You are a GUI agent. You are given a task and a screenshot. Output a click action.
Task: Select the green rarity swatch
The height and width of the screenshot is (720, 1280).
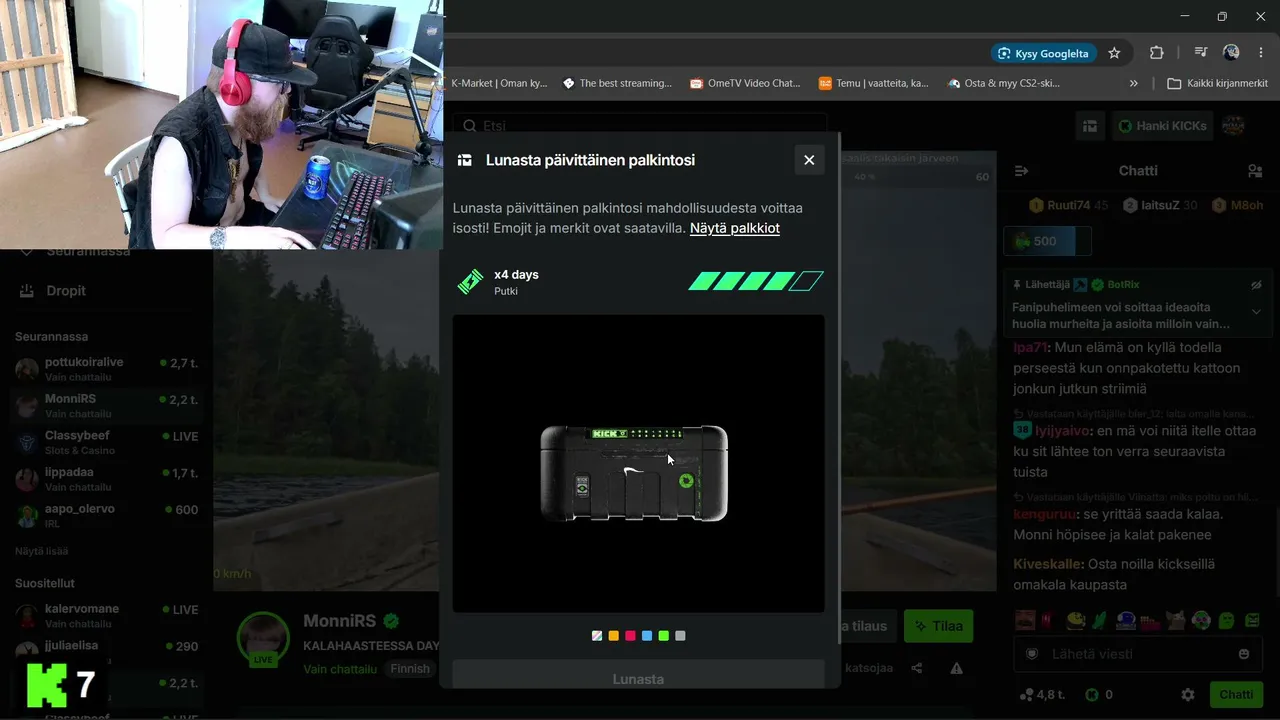(664, 636)
